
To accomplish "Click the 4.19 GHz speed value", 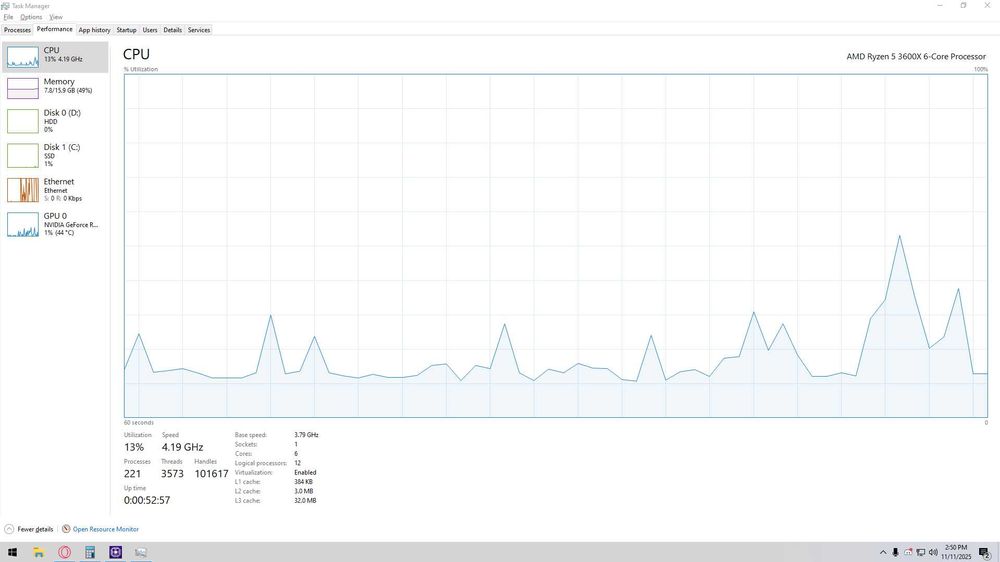I will click(x=182, y=447).
